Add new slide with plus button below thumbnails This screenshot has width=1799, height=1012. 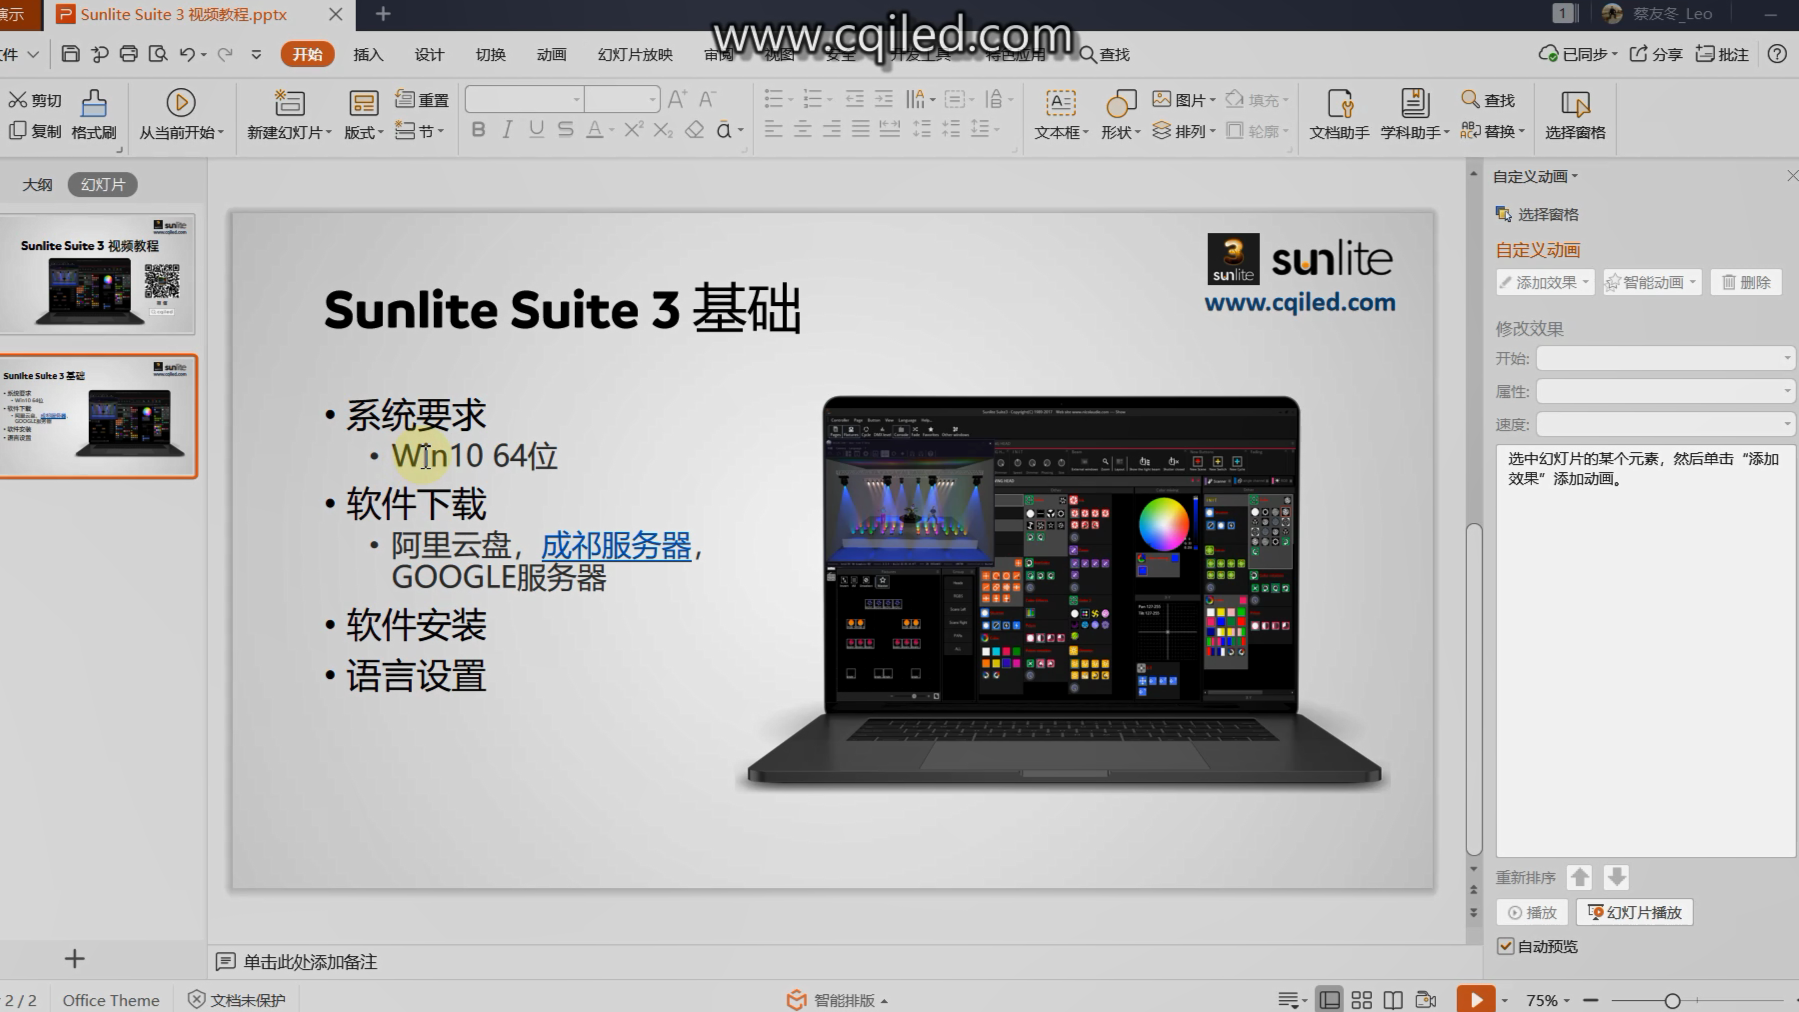point(74,959)
